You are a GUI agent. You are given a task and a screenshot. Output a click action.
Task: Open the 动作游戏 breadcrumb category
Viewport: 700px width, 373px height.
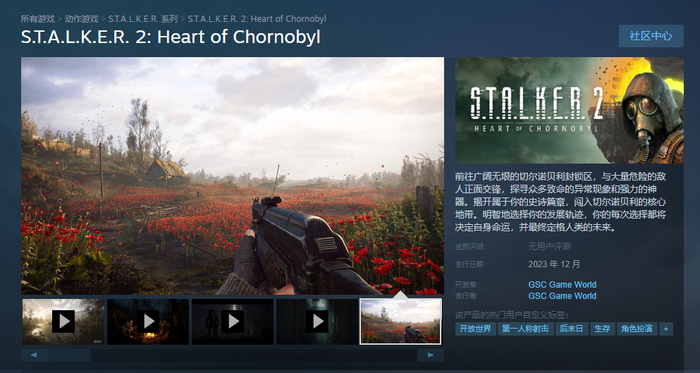click(81, 19)
